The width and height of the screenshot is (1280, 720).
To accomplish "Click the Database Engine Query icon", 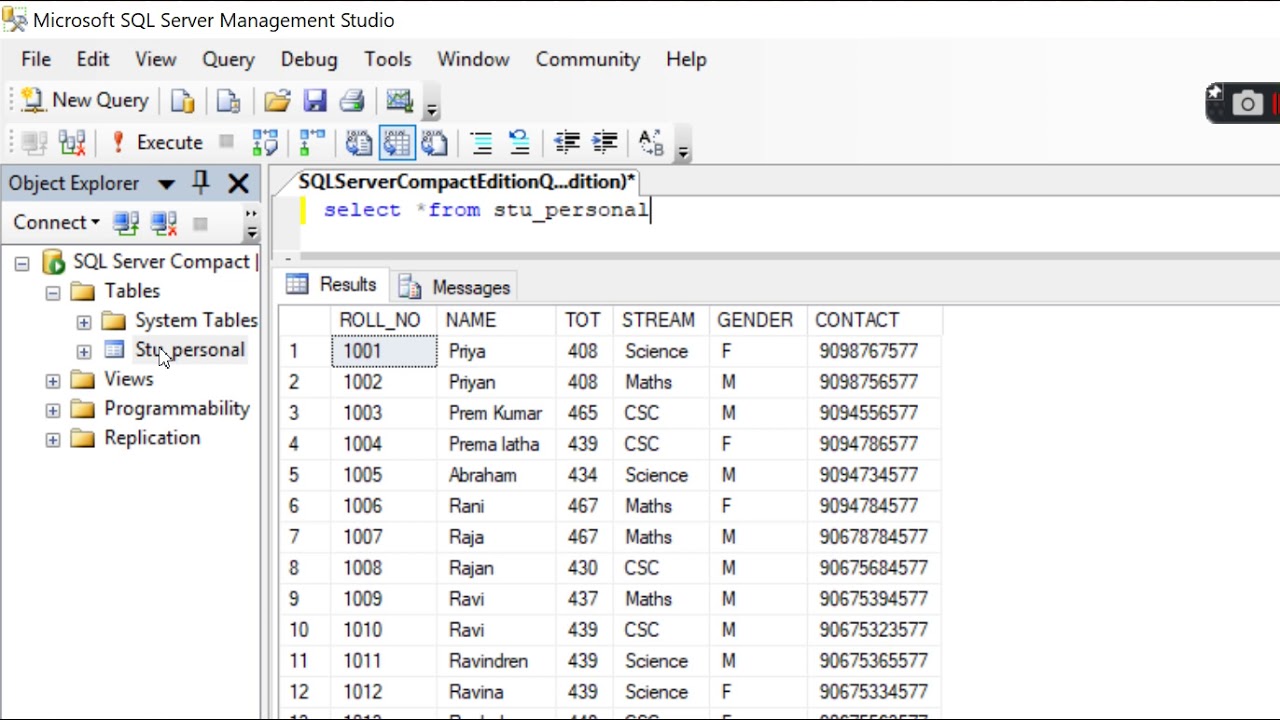I will pos(183,101).
